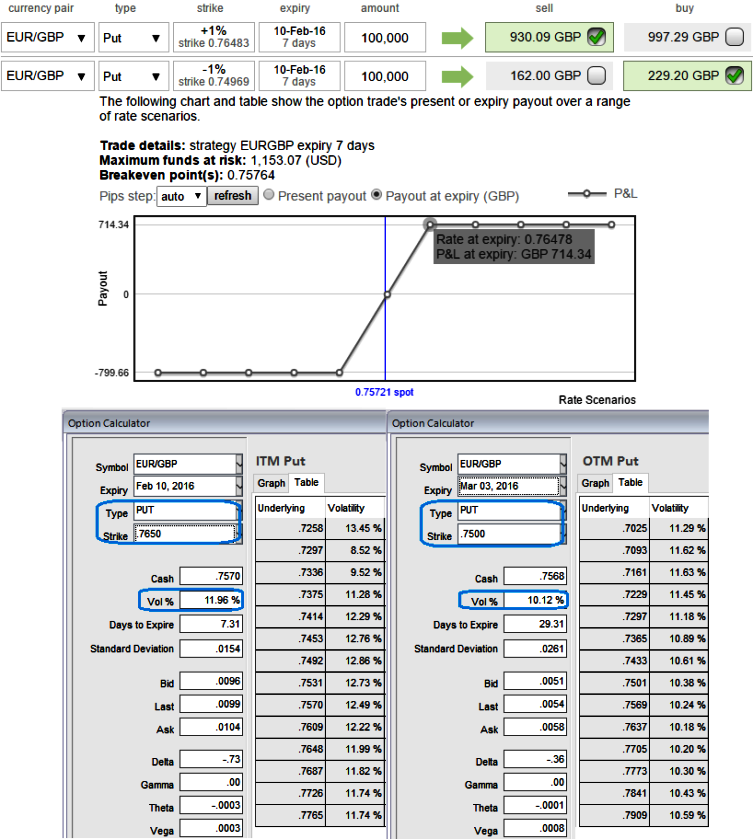Click chart data point at zero payout
The image size is (753, 839).
387,294
